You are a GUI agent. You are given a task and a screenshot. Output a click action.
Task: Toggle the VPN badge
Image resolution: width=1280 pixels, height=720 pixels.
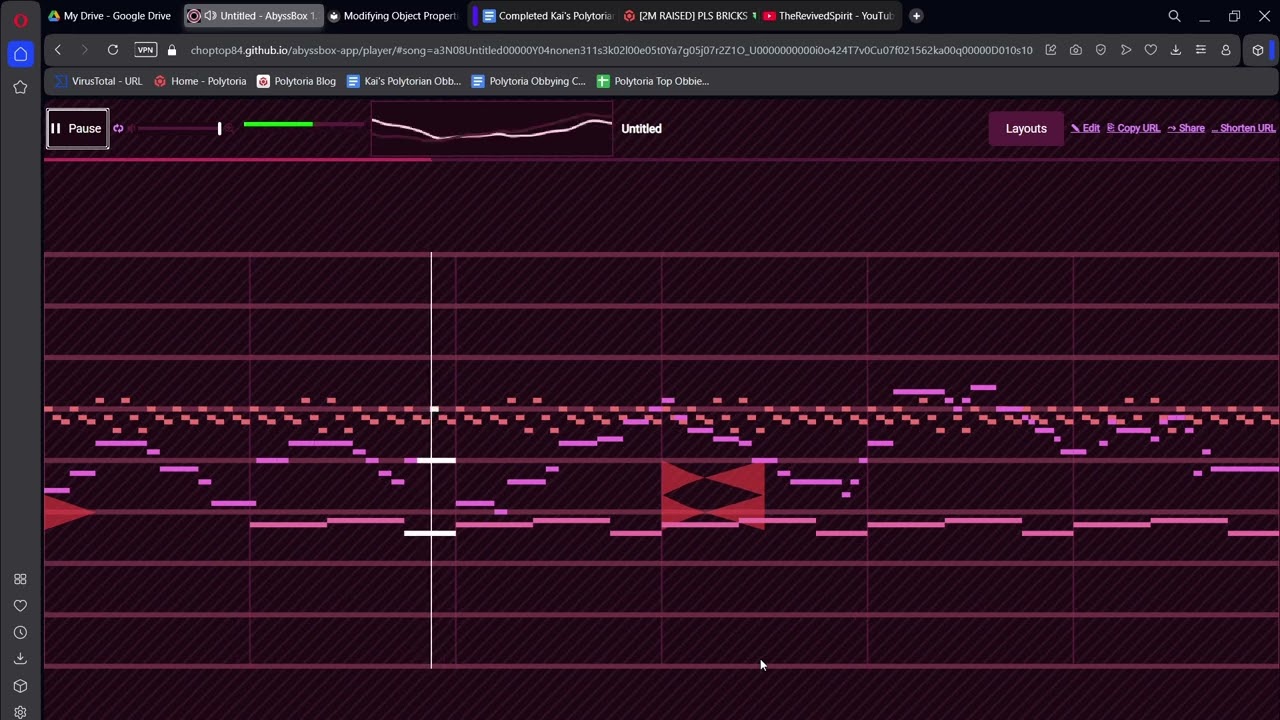point(146,50)
